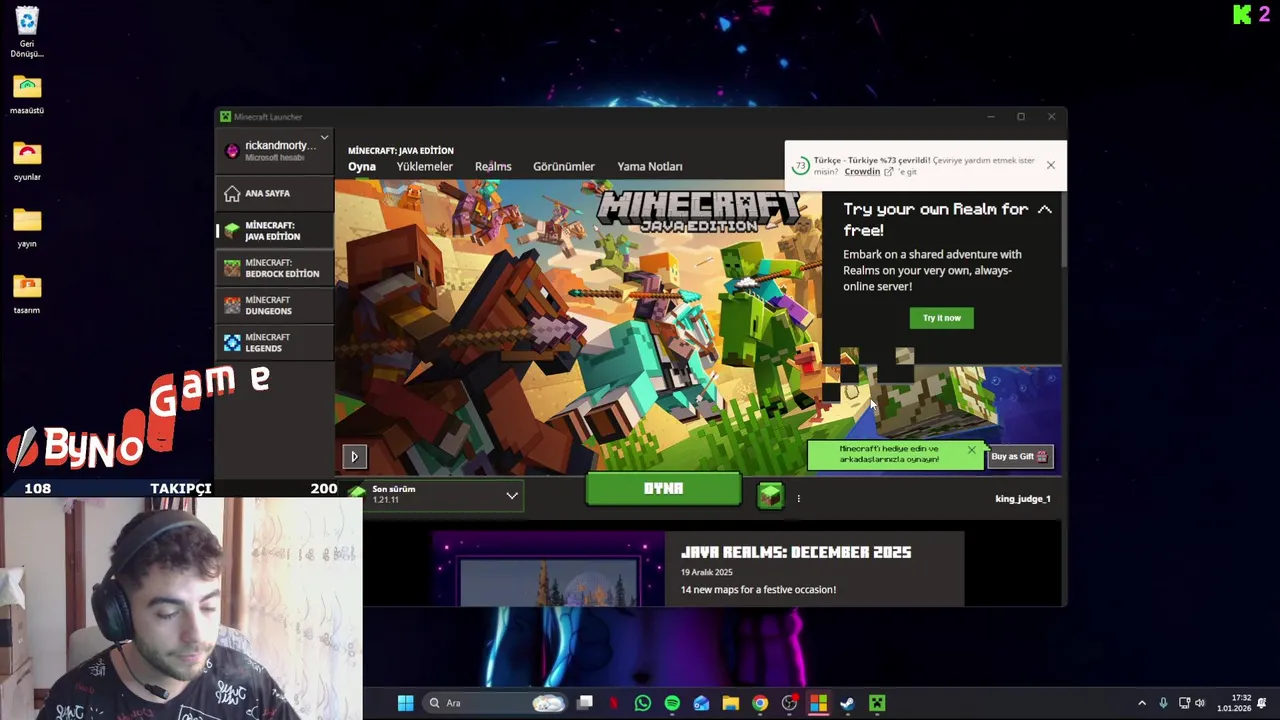Switch to the Oyna tab
This screenshot has width=1280, height=720.
click(362, 167)
